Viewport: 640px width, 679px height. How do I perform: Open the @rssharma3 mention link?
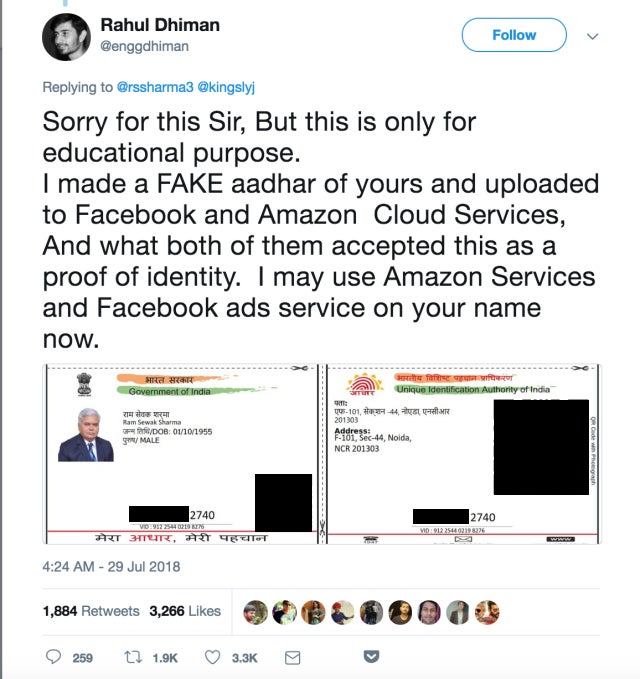coord(155,87)
